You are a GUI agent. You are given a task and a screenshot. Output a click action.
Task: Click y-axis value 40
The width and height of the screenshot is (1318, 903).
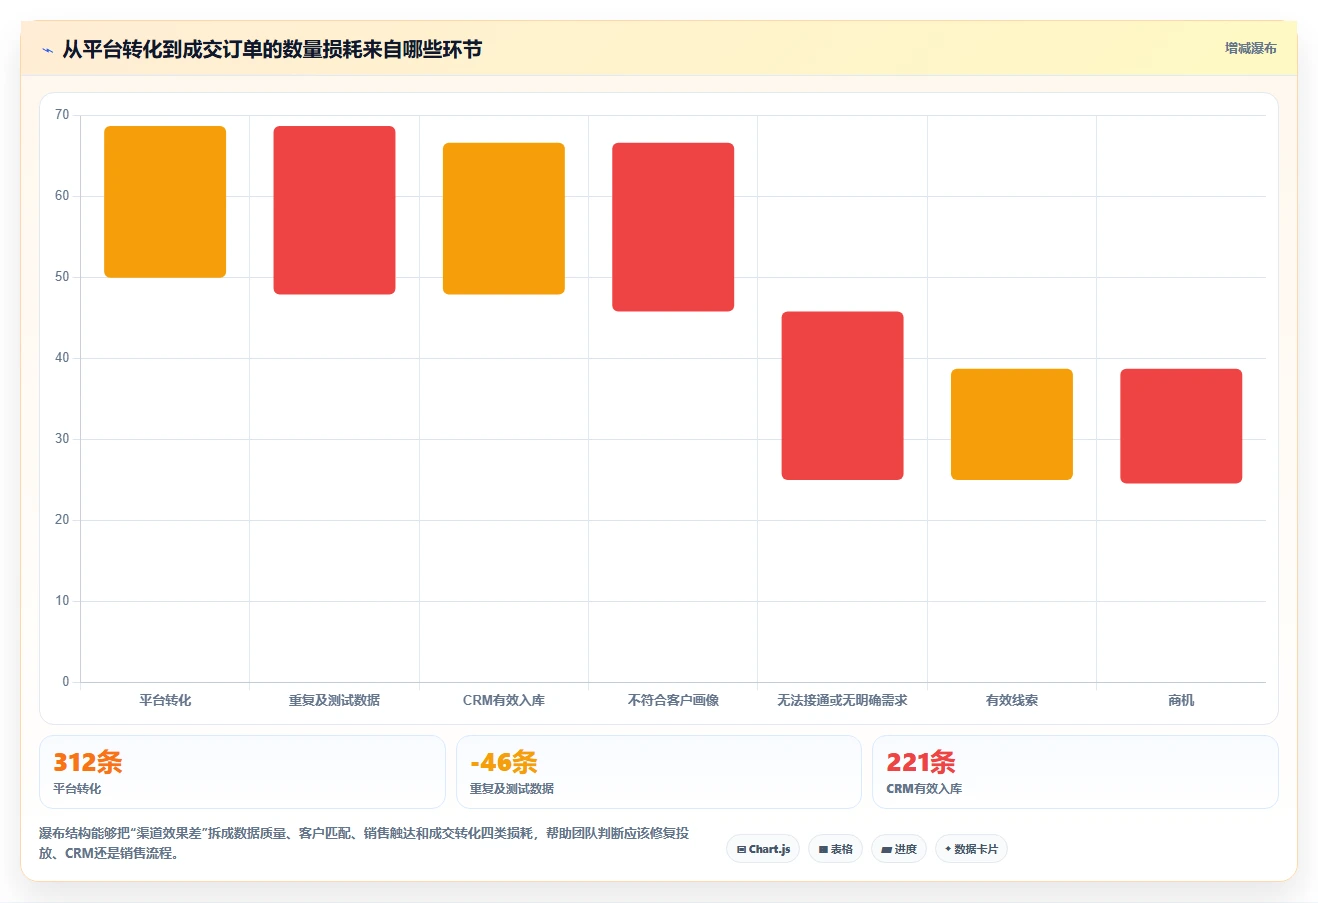pyautogui.click(x=62, y=358)
